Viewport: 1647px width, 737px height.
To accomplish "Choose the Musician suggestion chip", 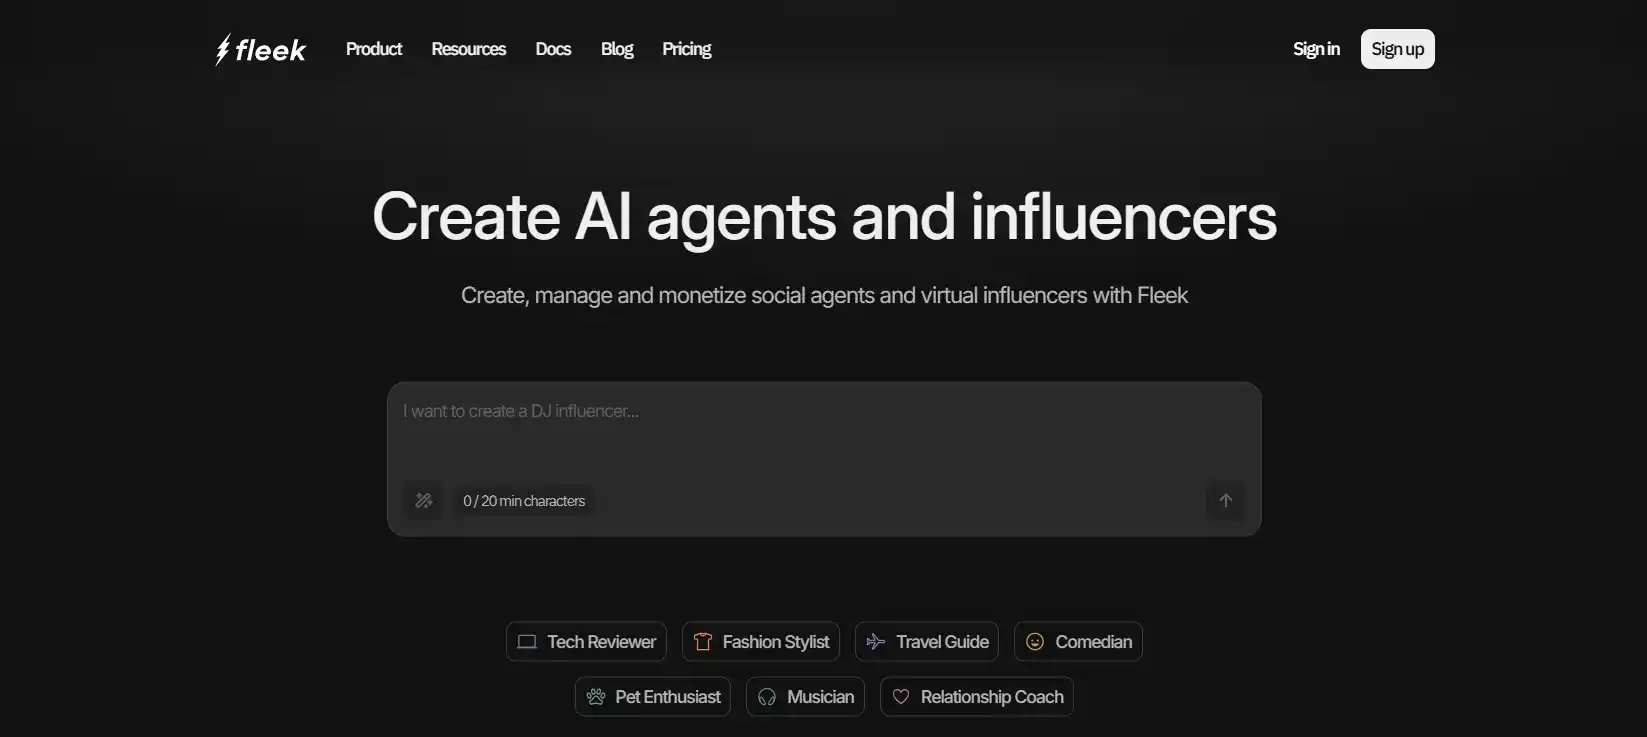I will click(805, 697).
